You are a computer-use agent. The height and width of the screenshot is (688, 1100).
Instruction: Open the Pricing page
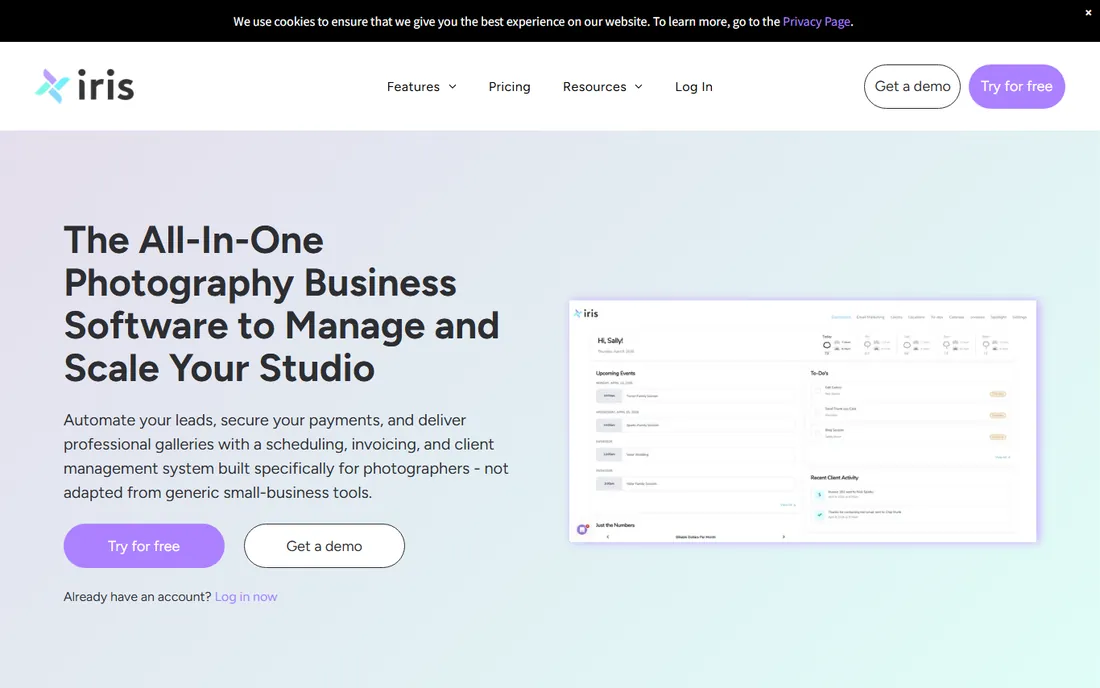[x=509, y=86]
